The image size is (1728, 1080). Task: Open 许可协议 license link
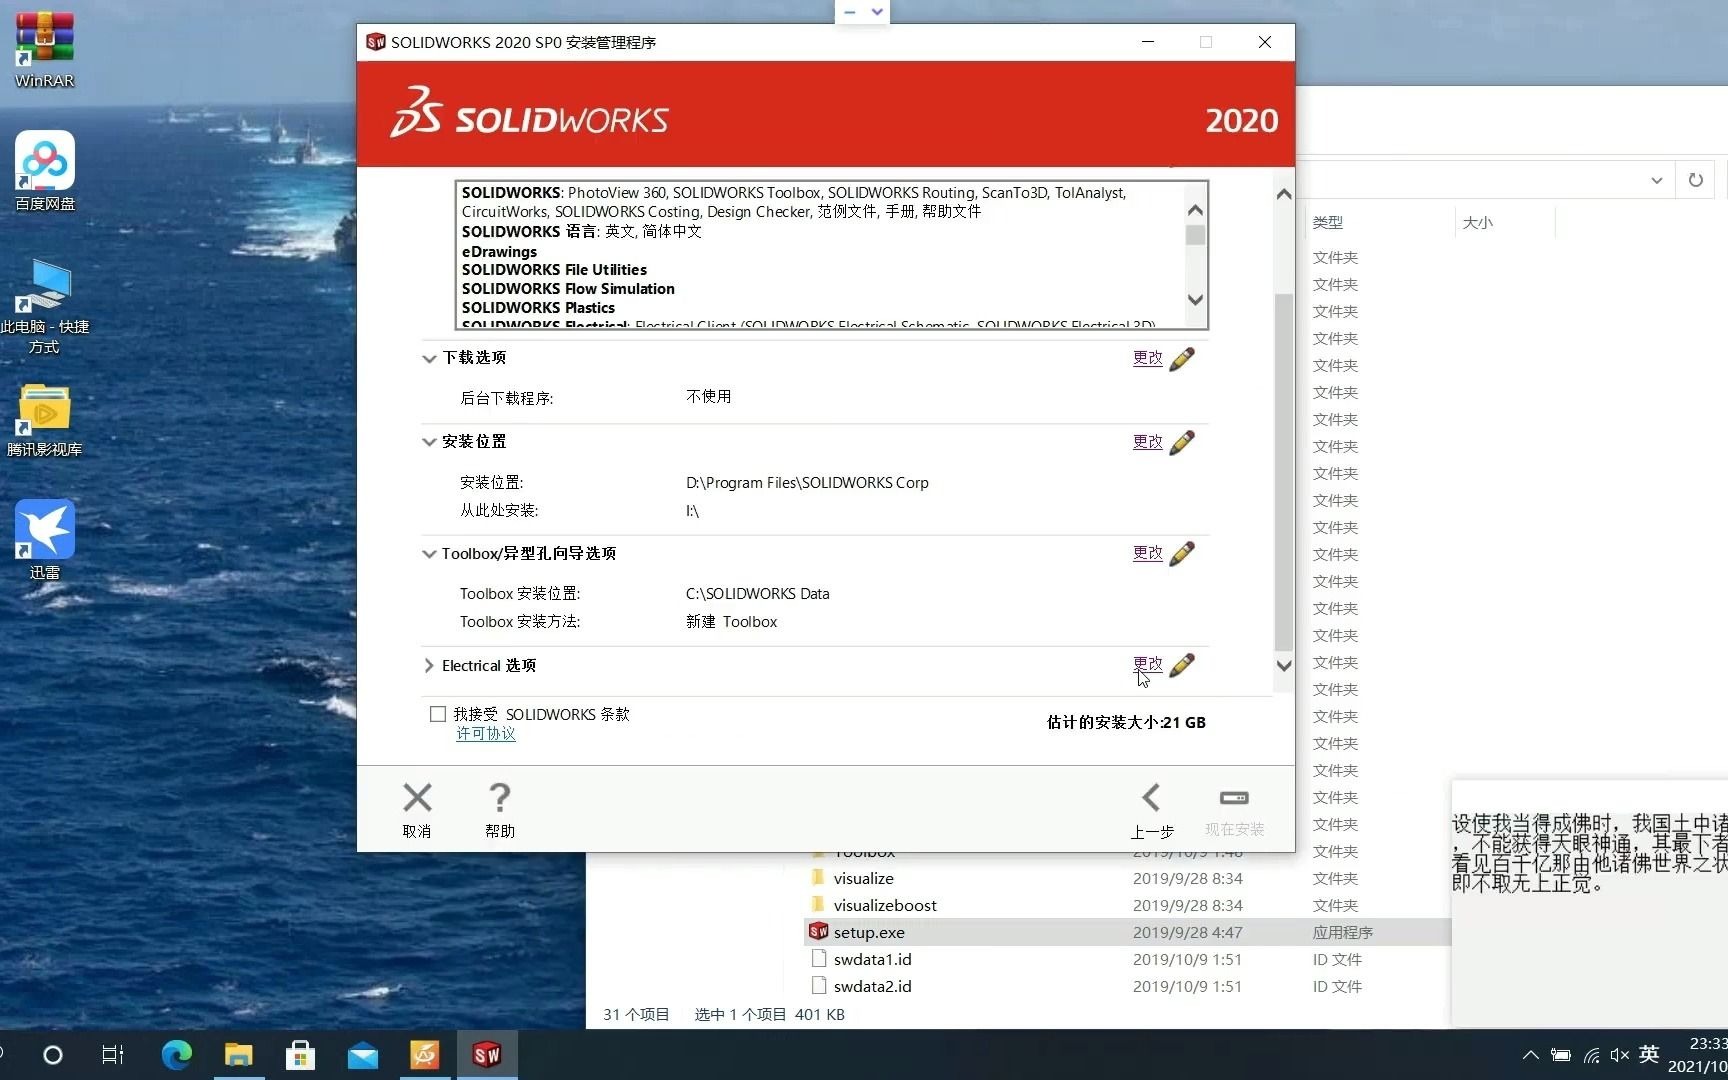click(x=486, y=734)
